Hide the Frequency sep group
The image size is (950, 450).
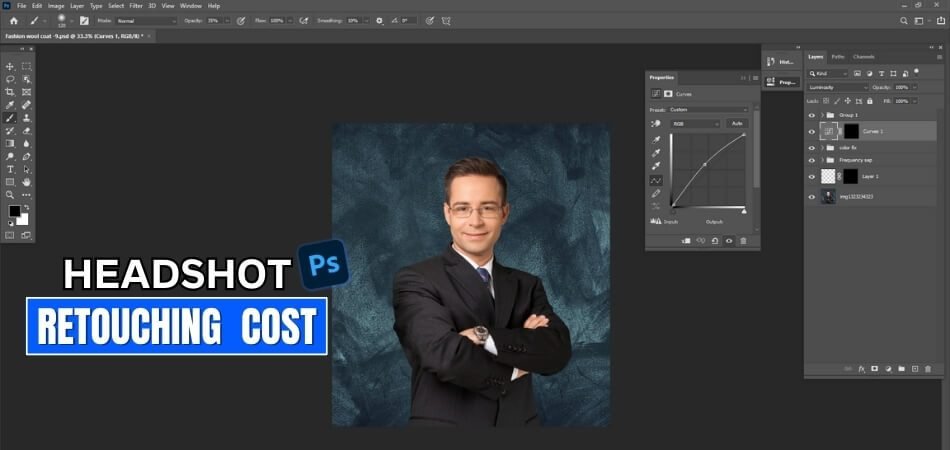click(812, 160)
